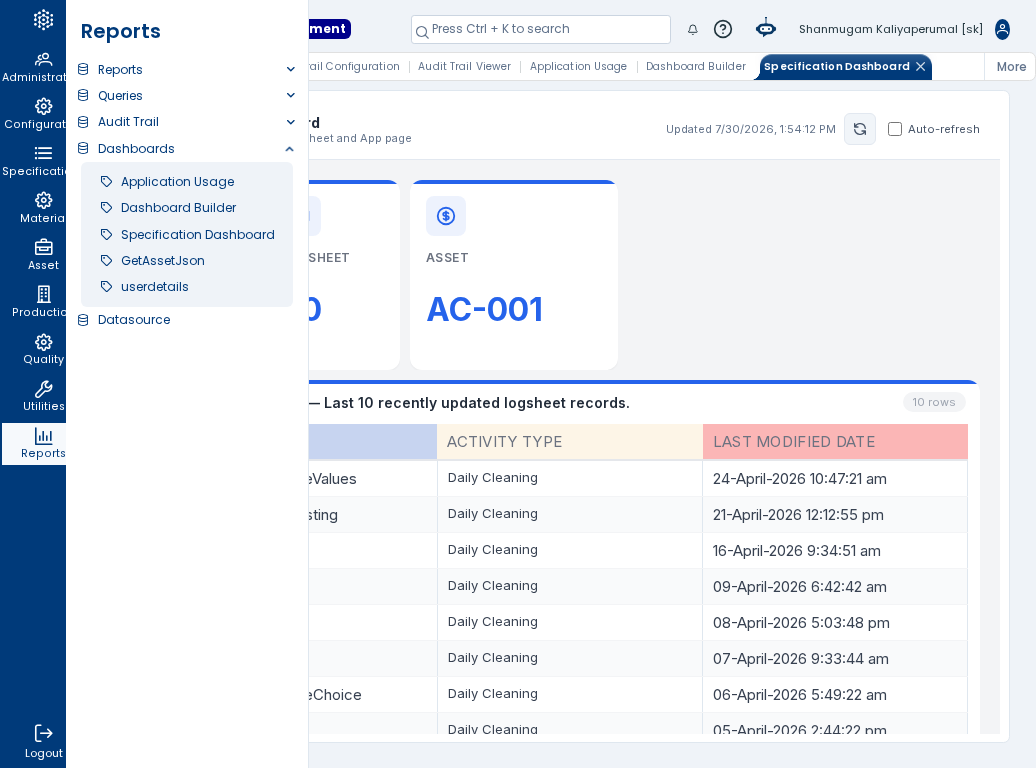The width and height of the screenshot is (1036, 768).
Task: Open the Specification module in sidebar
Action: tap(34, 161)
